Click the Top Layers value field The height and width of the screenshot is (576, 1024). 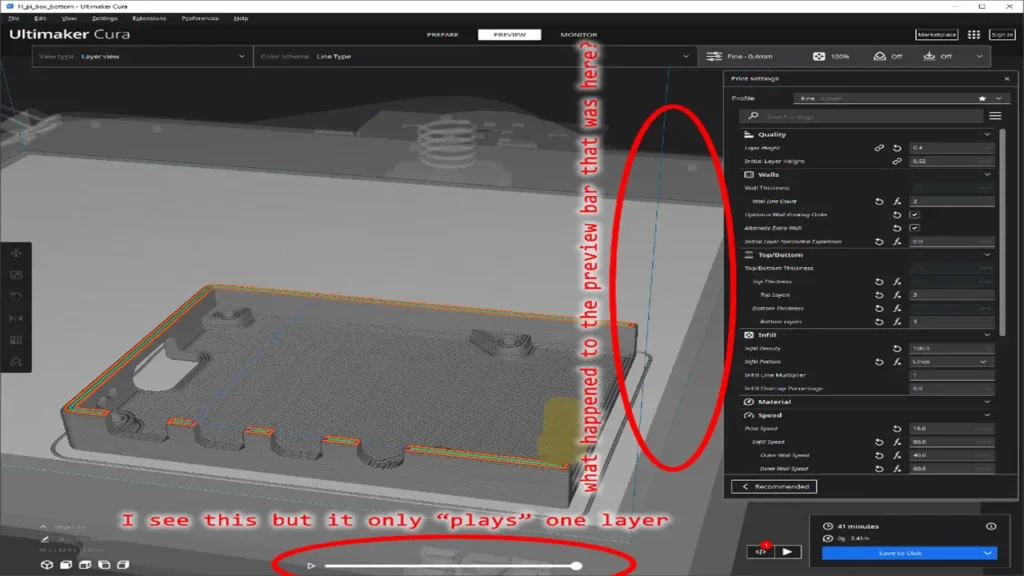click(x=952, y=295)
